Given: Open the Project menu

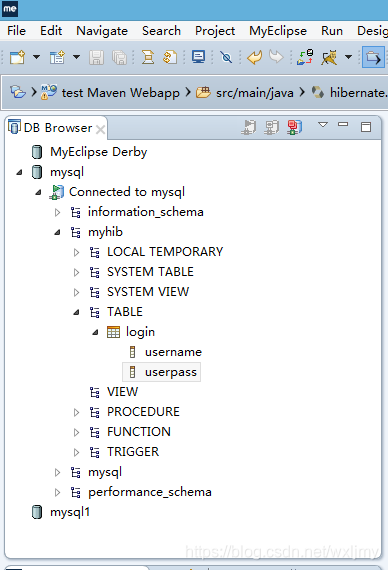Looking at the screenshot, I should (x=215, y=31).
